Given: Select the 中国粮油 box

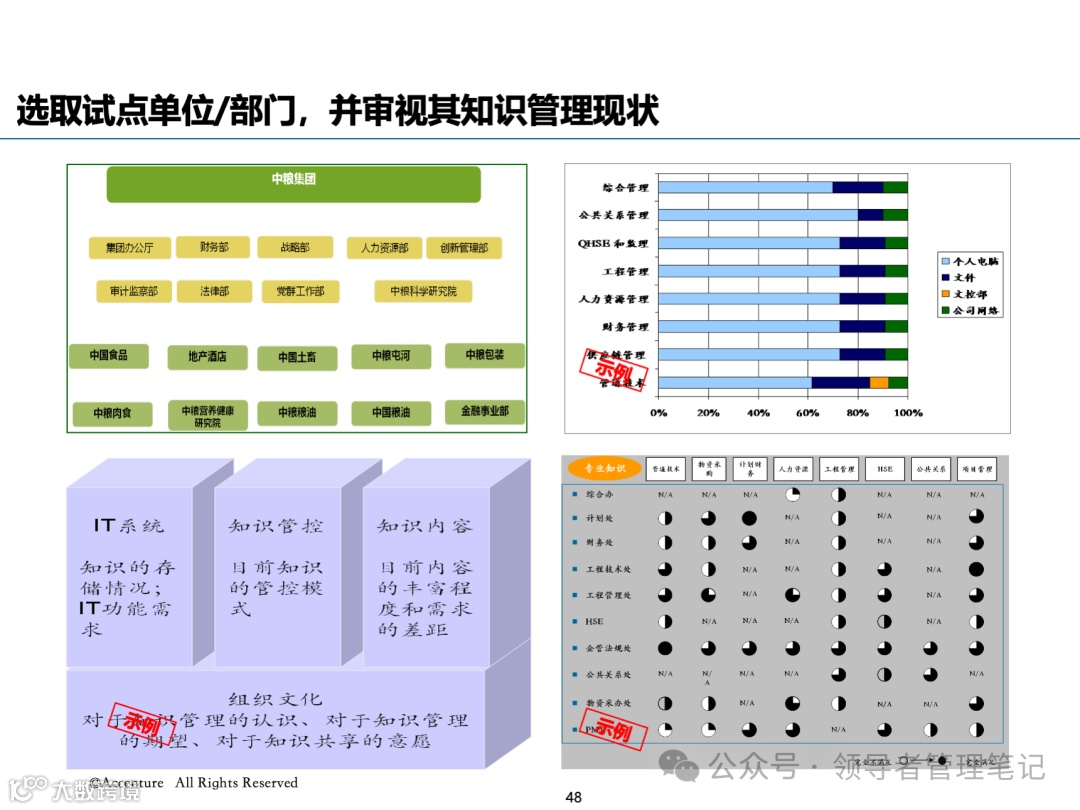Looking at the screenshot, I should pos(391,413).
